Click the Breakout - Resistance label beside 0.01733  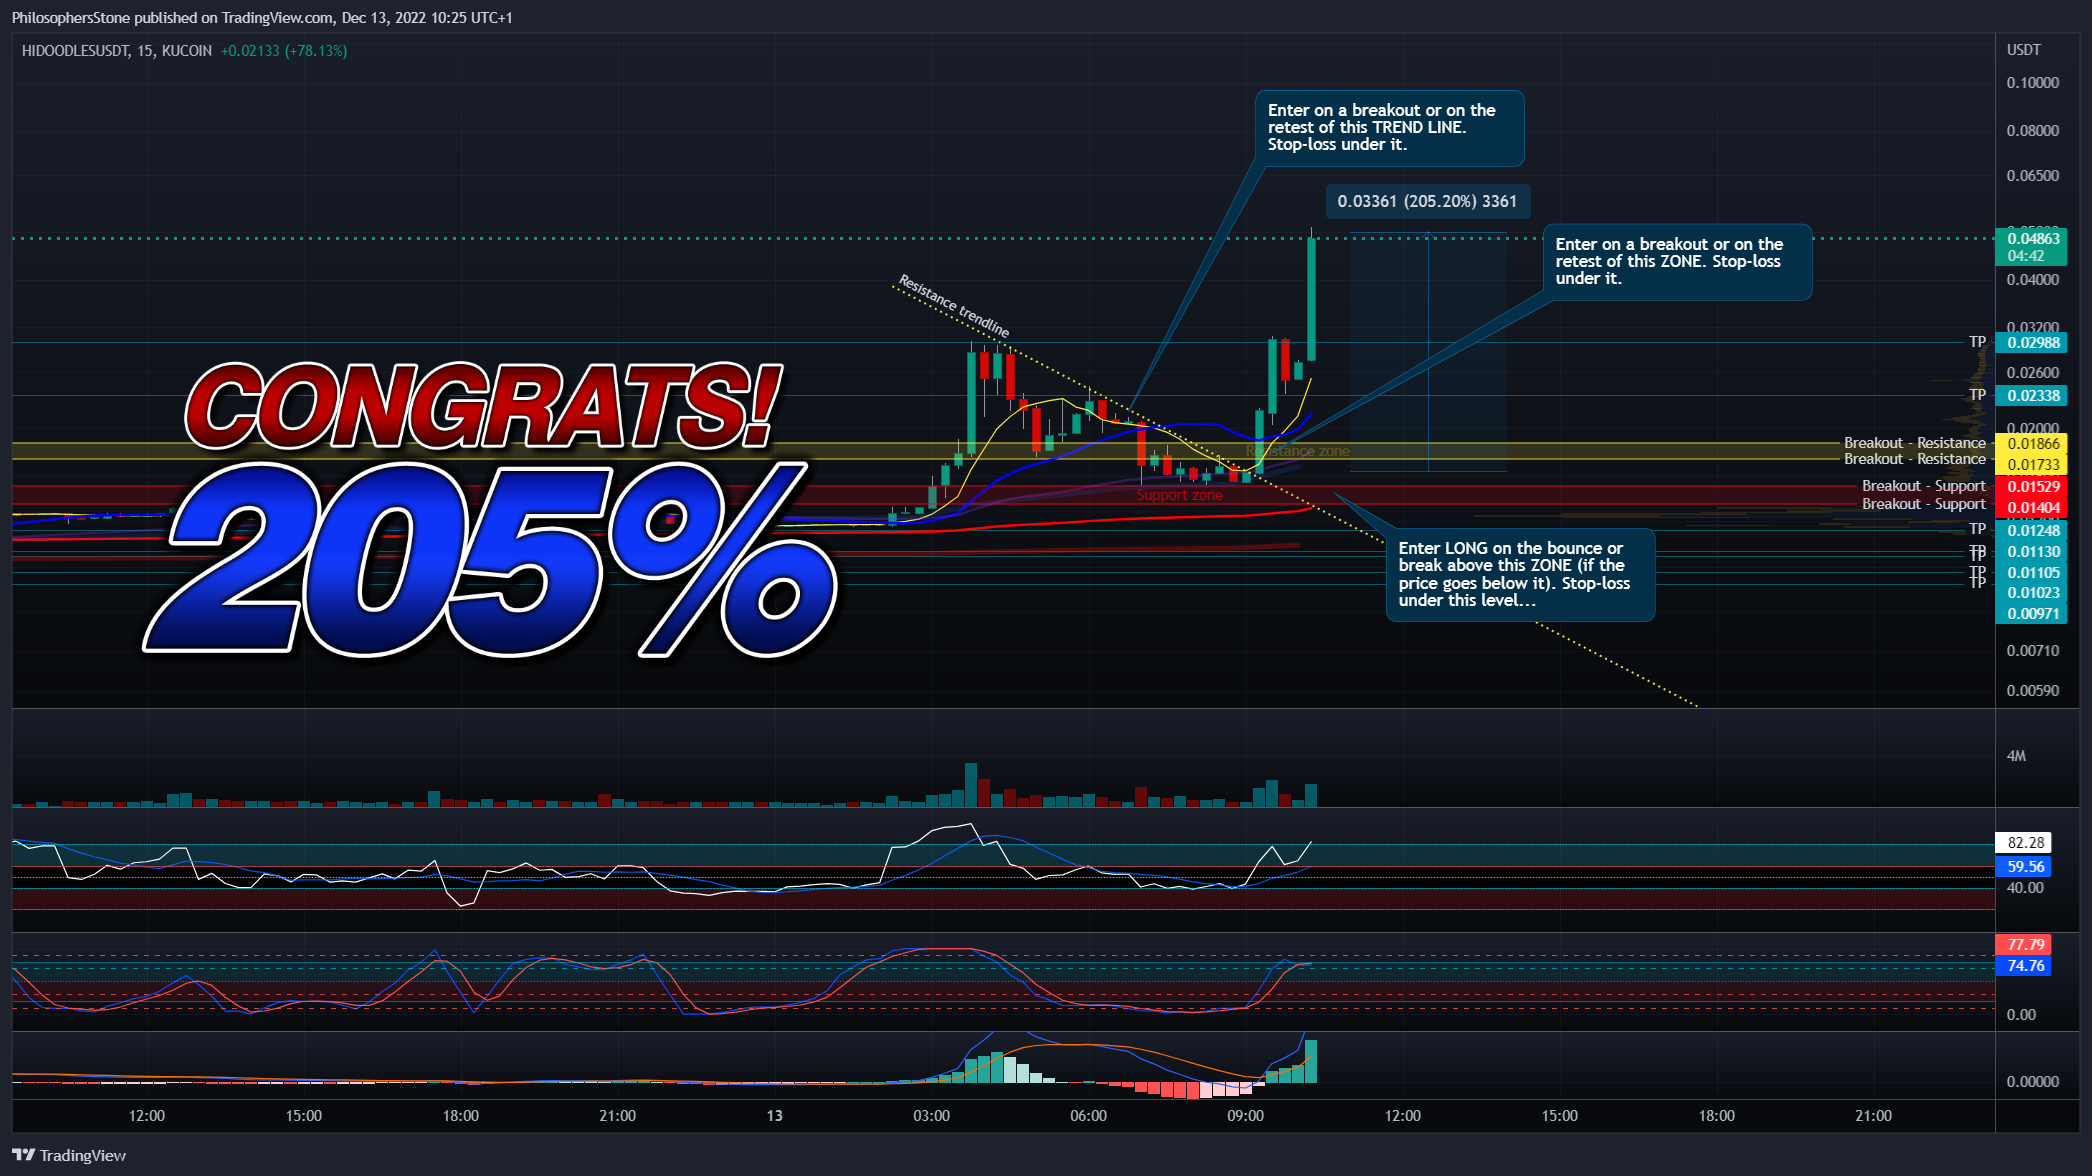click(x=1915, y=459)
